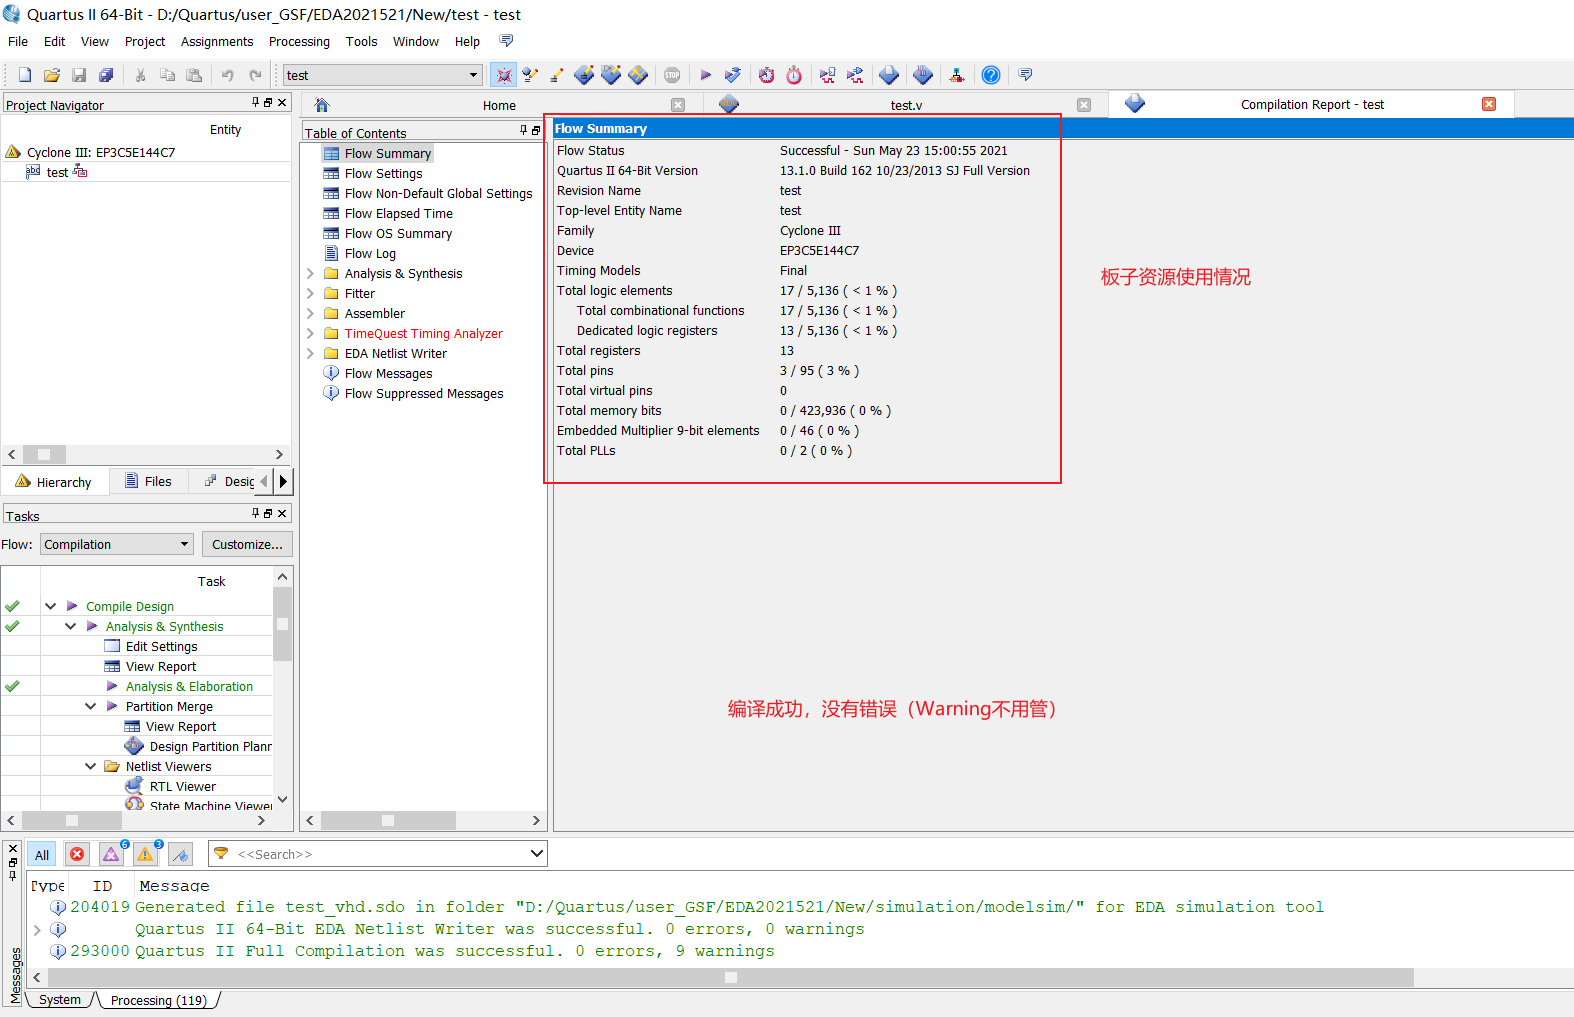Toggle critical warning messages filter

click(x=111, y=854)
